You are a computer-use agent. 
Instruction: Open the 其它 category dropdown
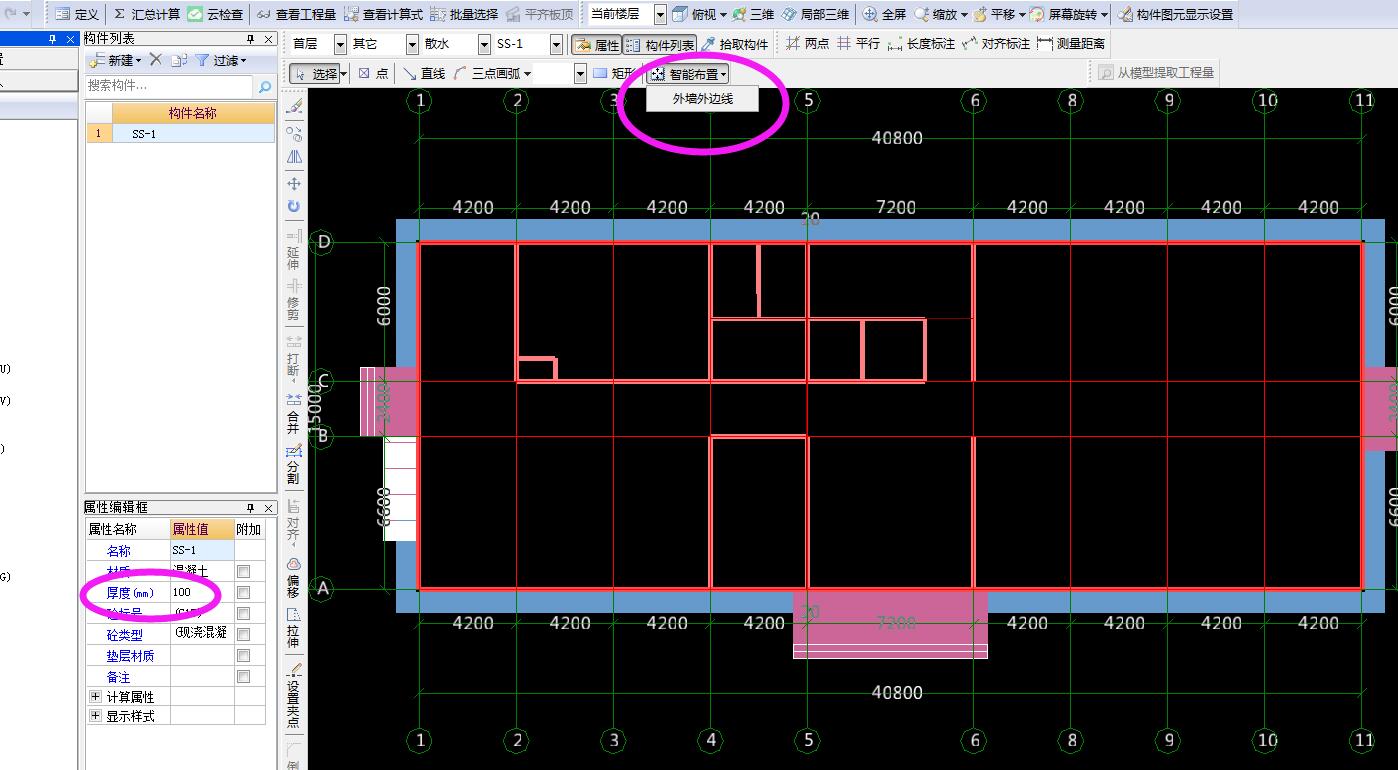[x=412, y=44]
